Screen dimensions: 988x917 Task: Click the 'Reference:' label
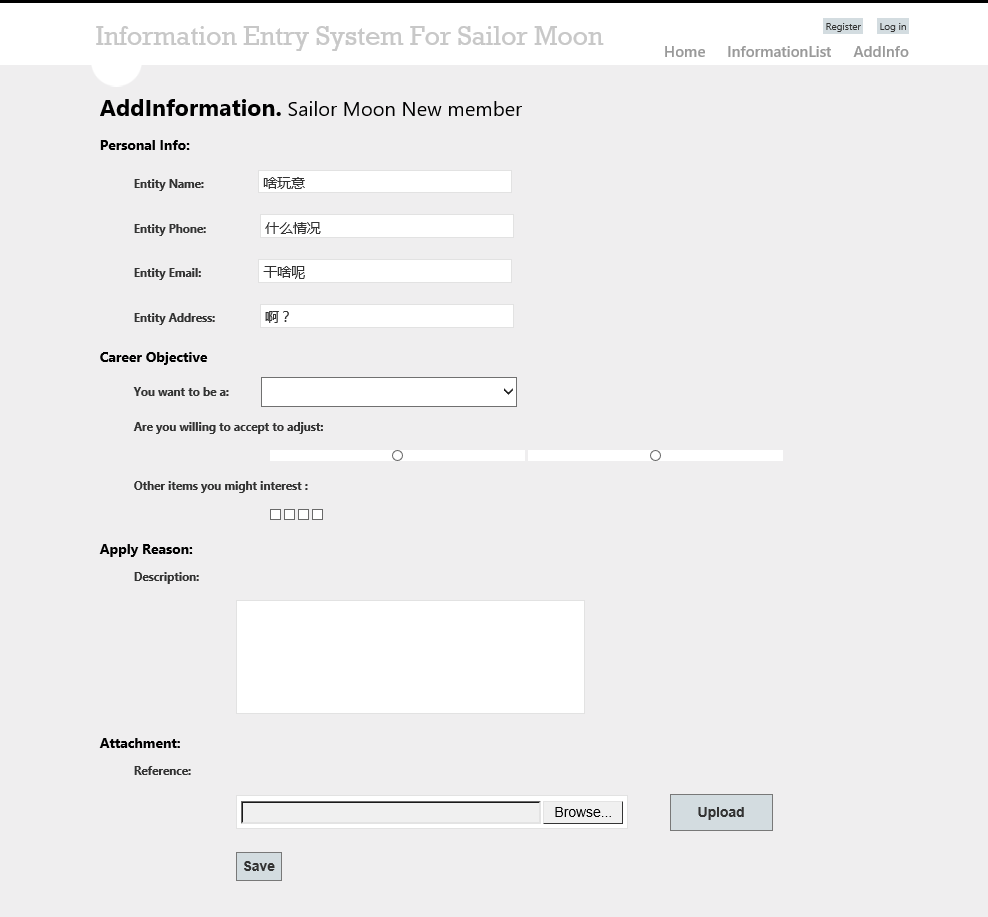click(163, 771)
